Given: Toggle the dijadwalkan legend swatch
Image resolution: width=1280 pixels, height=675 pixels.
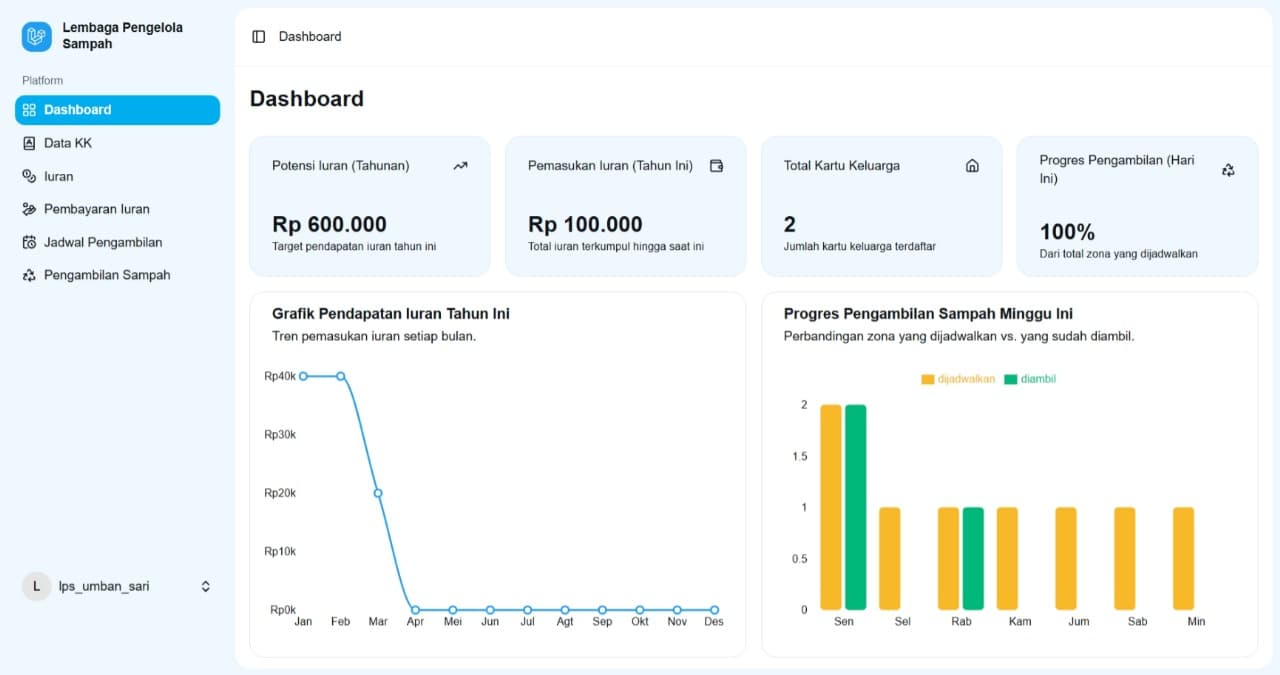Looking at the screenshot, I should tap(928, 379).
